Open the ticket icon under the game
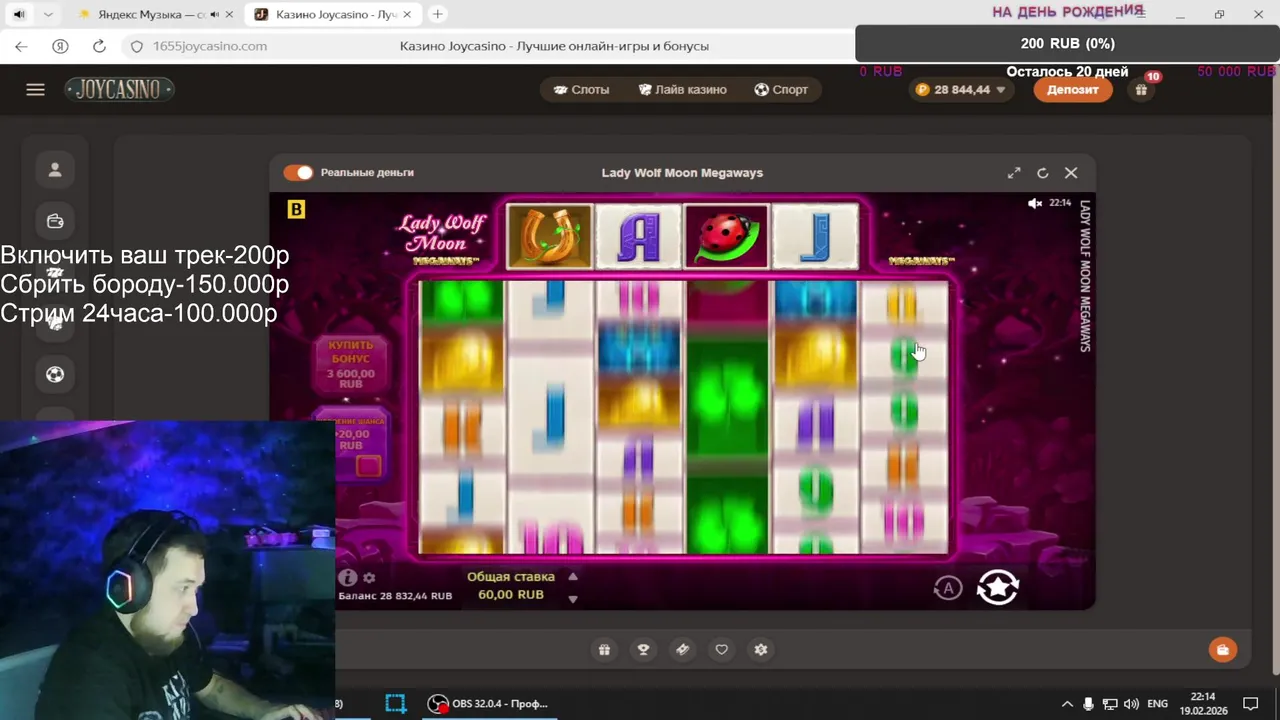This screenshot has width=1280, height=720. click(682, 650)
